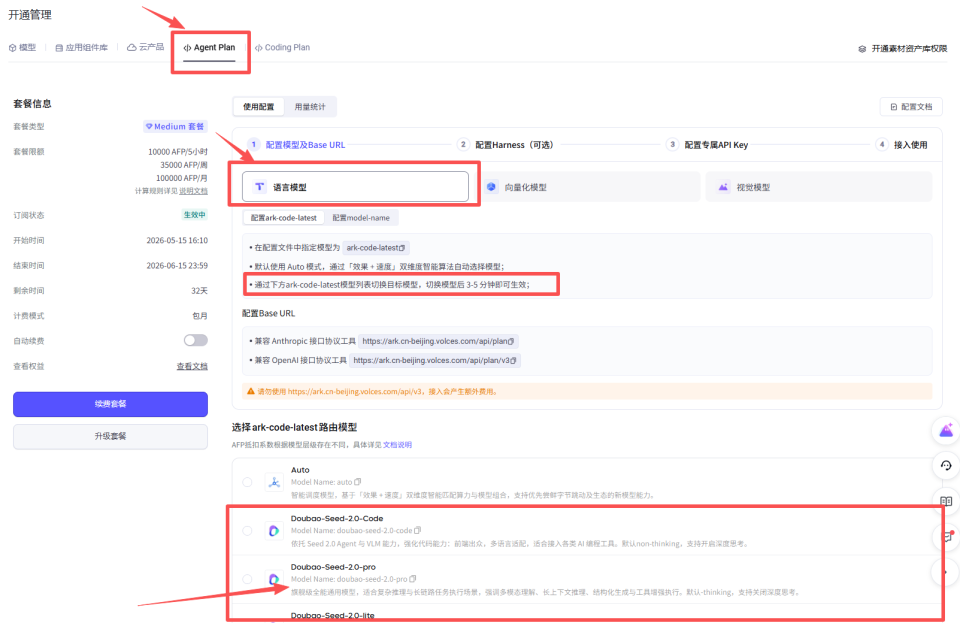This screenshot has height=623, width=960.
Task: Open the 说明文档 link under quota
Action: (x=193, y=191)
